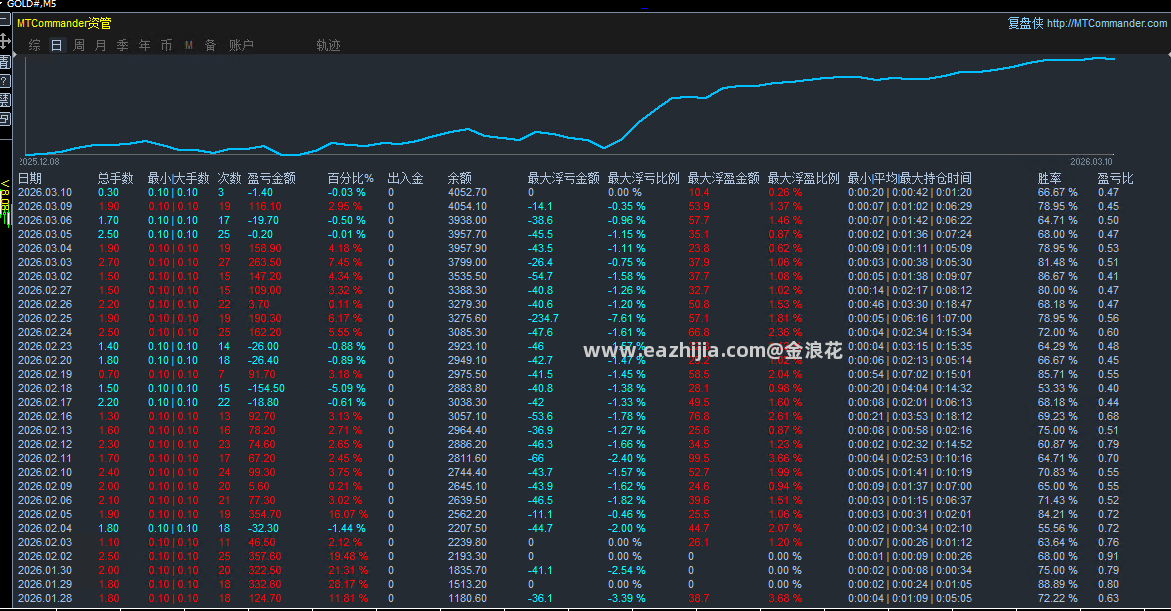This screenshot has height=611, width=1171.
Task: Click the overlapping windows icon in sidebar
Action: pyautogui.click(x=4, y=119)
